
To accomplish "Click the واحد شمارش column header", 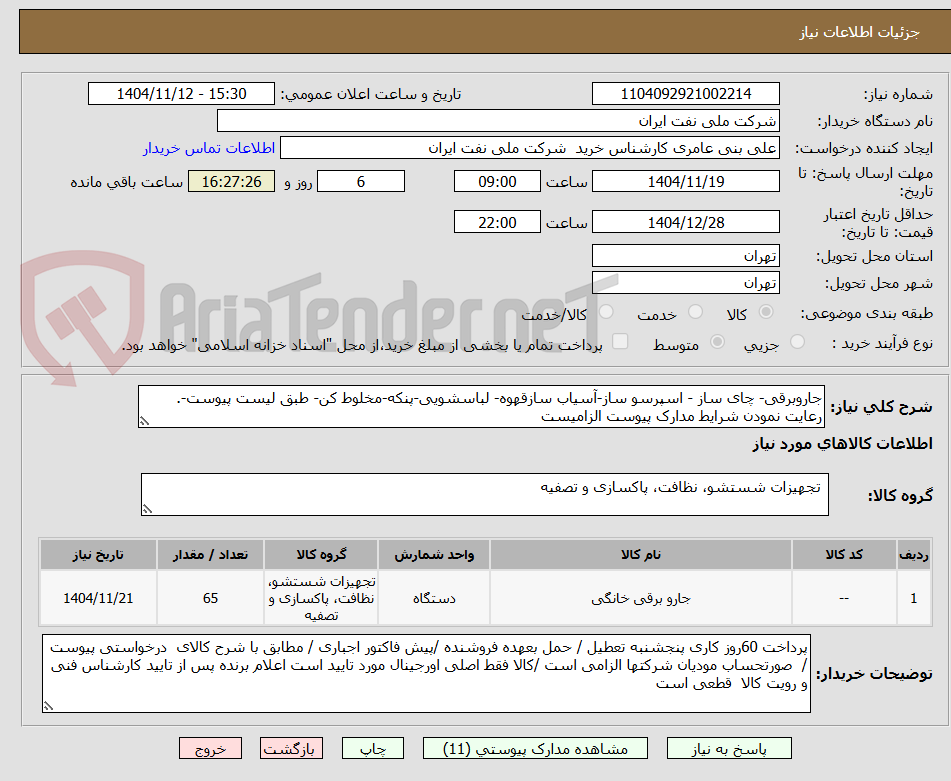I will pos(434,555).
